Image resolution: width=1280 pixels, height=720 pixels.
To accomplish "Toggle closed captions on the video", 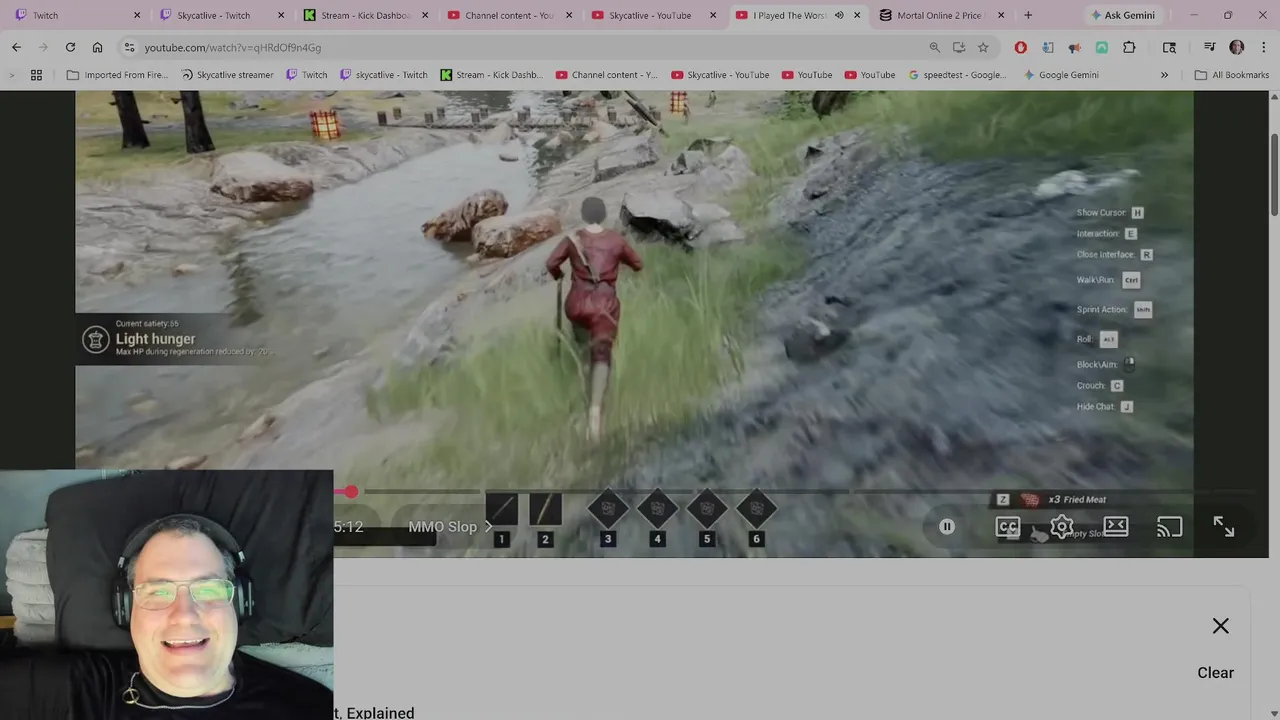I will [x=1008, y=527].
